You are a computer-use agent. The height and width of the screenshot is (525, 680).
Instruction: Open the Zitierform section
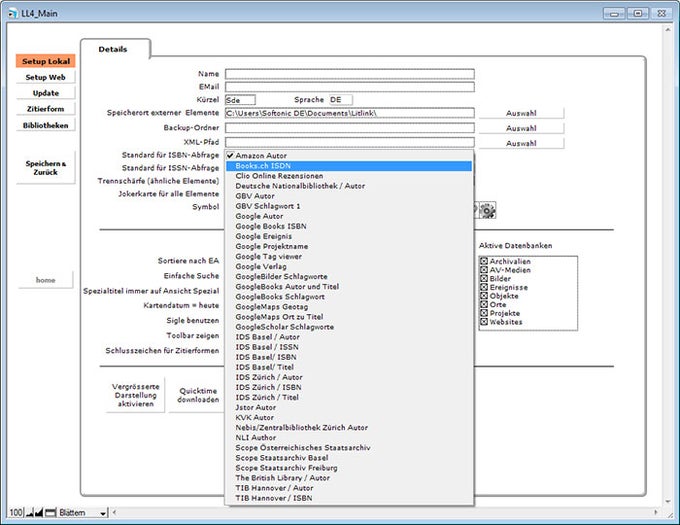tap(46, 109)
